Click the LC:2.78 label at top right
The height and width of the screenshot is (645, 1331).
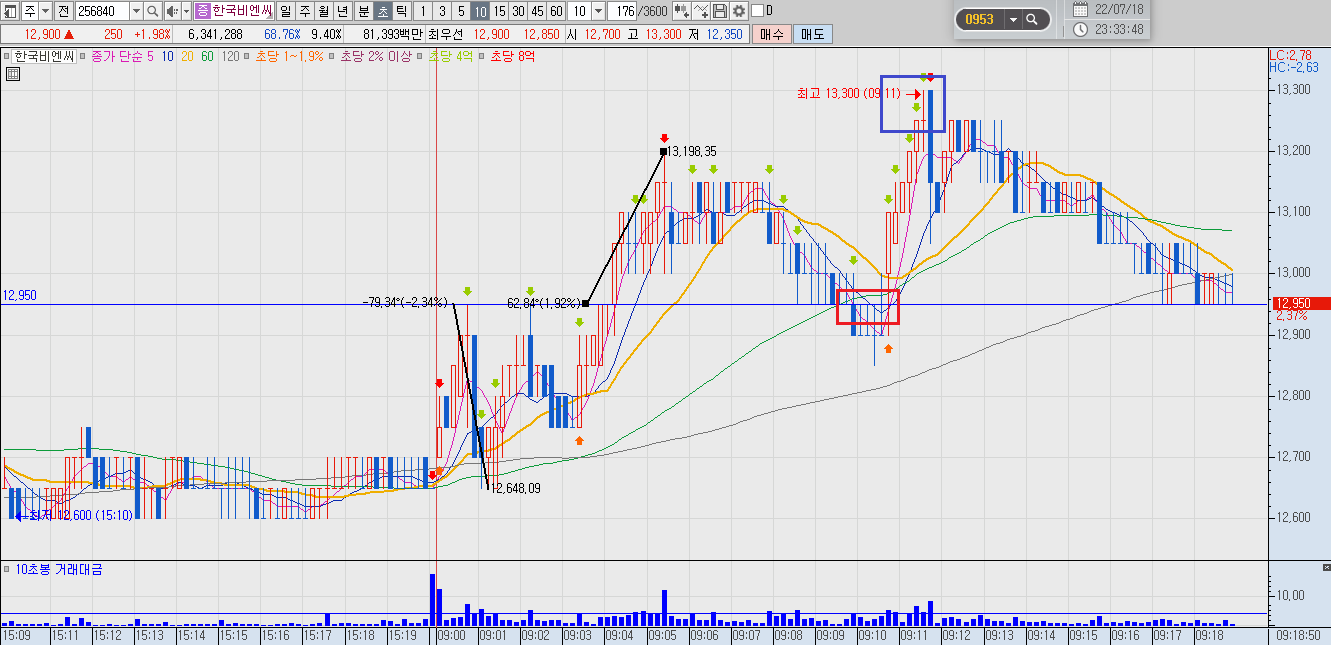pyautogui.click(x=1289, y=54)
